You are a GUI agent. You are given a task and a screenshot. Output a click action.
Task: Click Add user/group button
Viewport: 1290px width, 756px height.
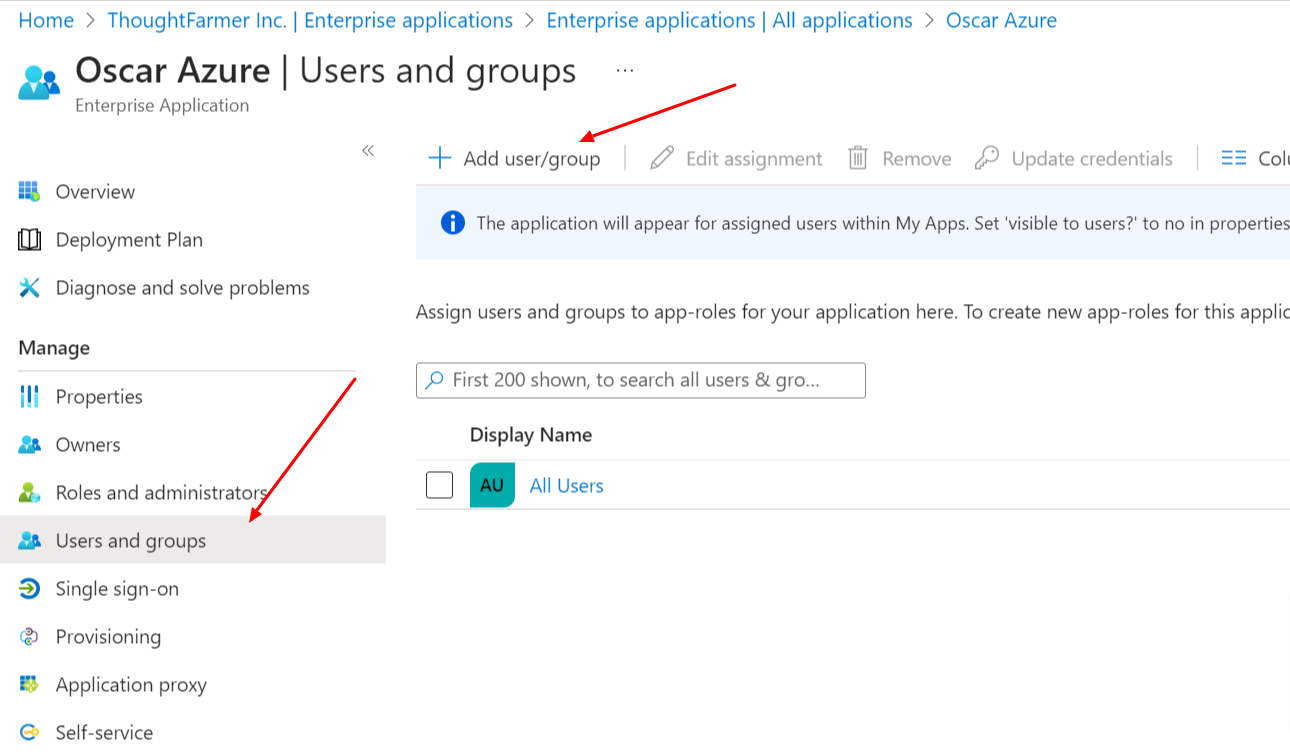[x=515, y=158]
